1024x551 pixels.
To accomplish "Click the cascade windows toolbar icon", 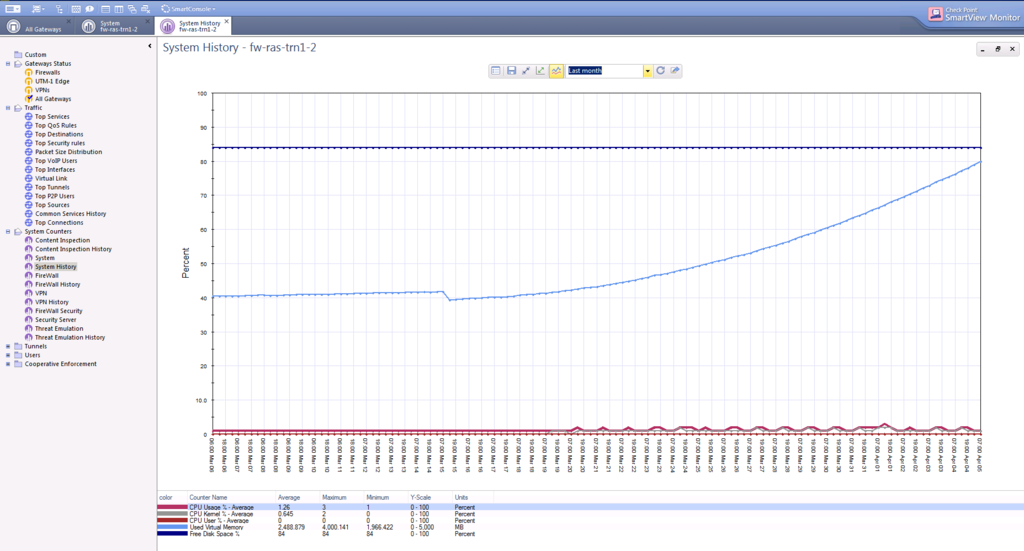I will tap(132, 8).
